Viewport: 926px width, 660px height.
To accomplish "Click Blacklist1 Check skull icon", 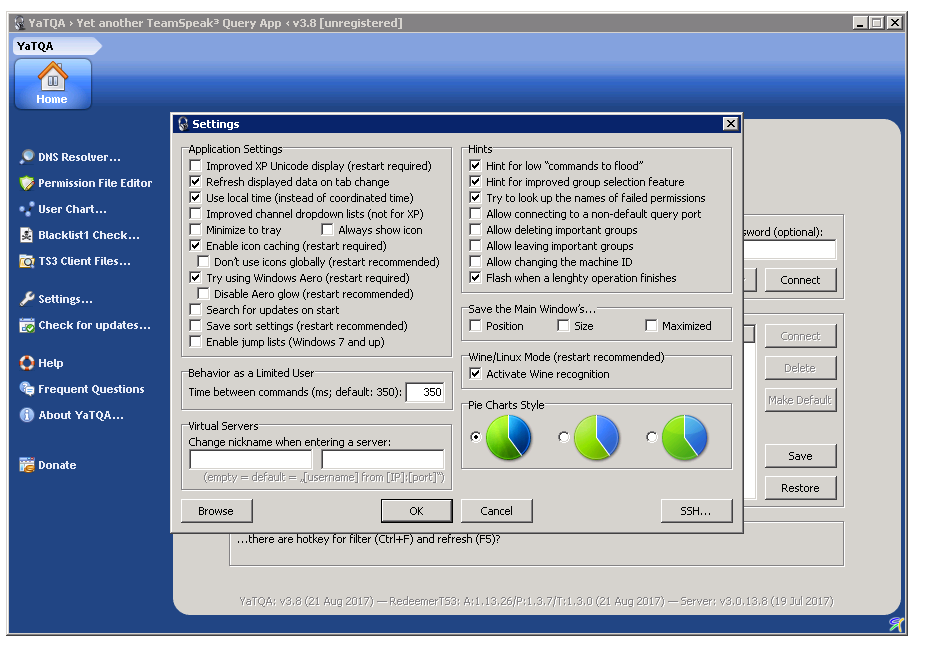I will pos(27,235).
